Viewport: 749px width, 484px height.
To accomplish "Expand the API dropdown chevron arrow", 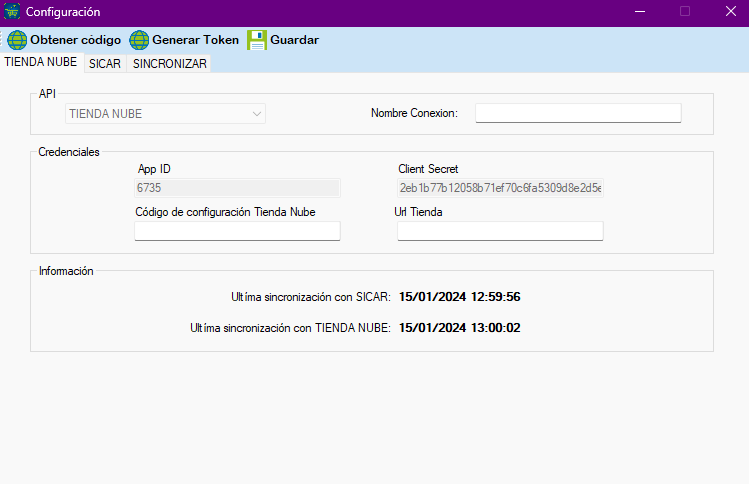I will click(257, 114).
